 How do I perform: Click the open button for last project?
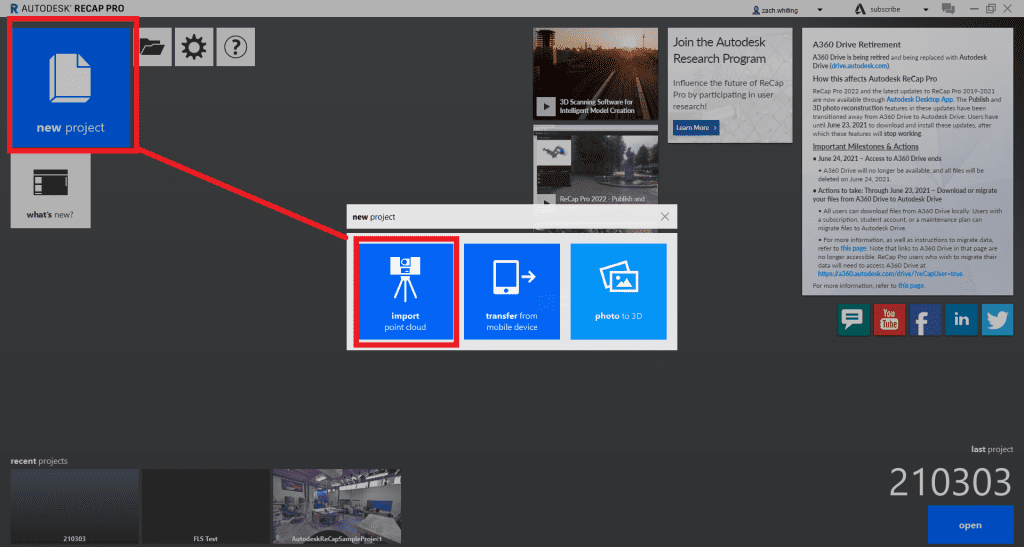(970, 525)
